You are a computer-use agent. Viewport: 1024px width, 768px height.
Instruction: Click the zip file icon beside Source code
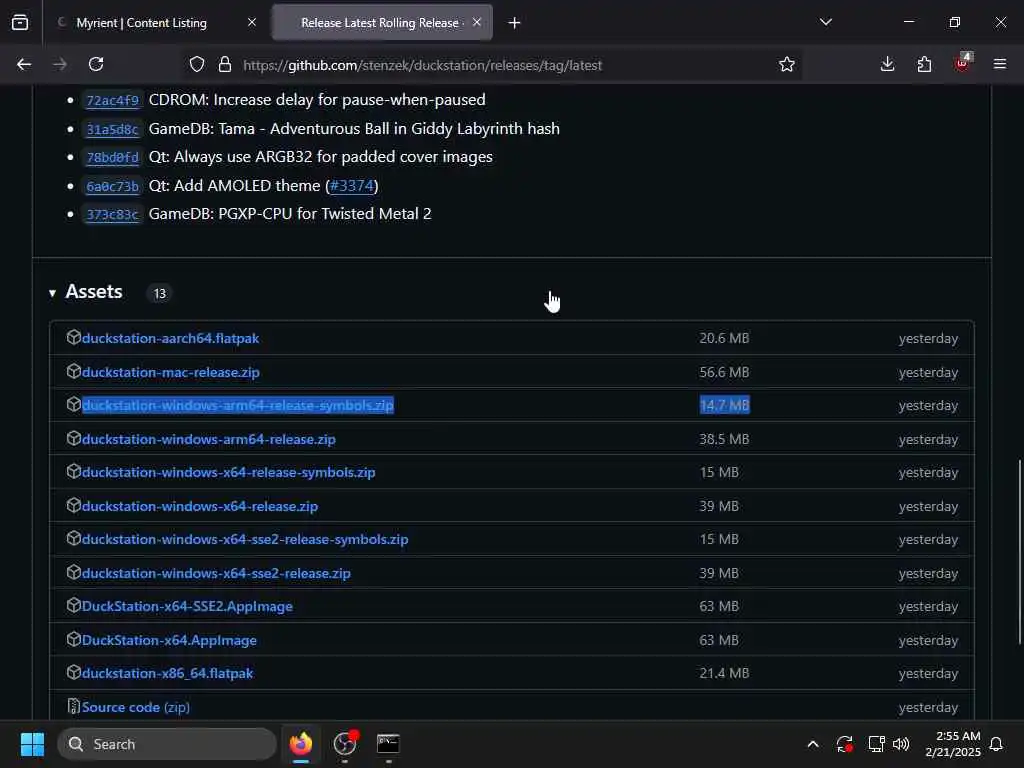pyautogui.click(x=74, y=706)
